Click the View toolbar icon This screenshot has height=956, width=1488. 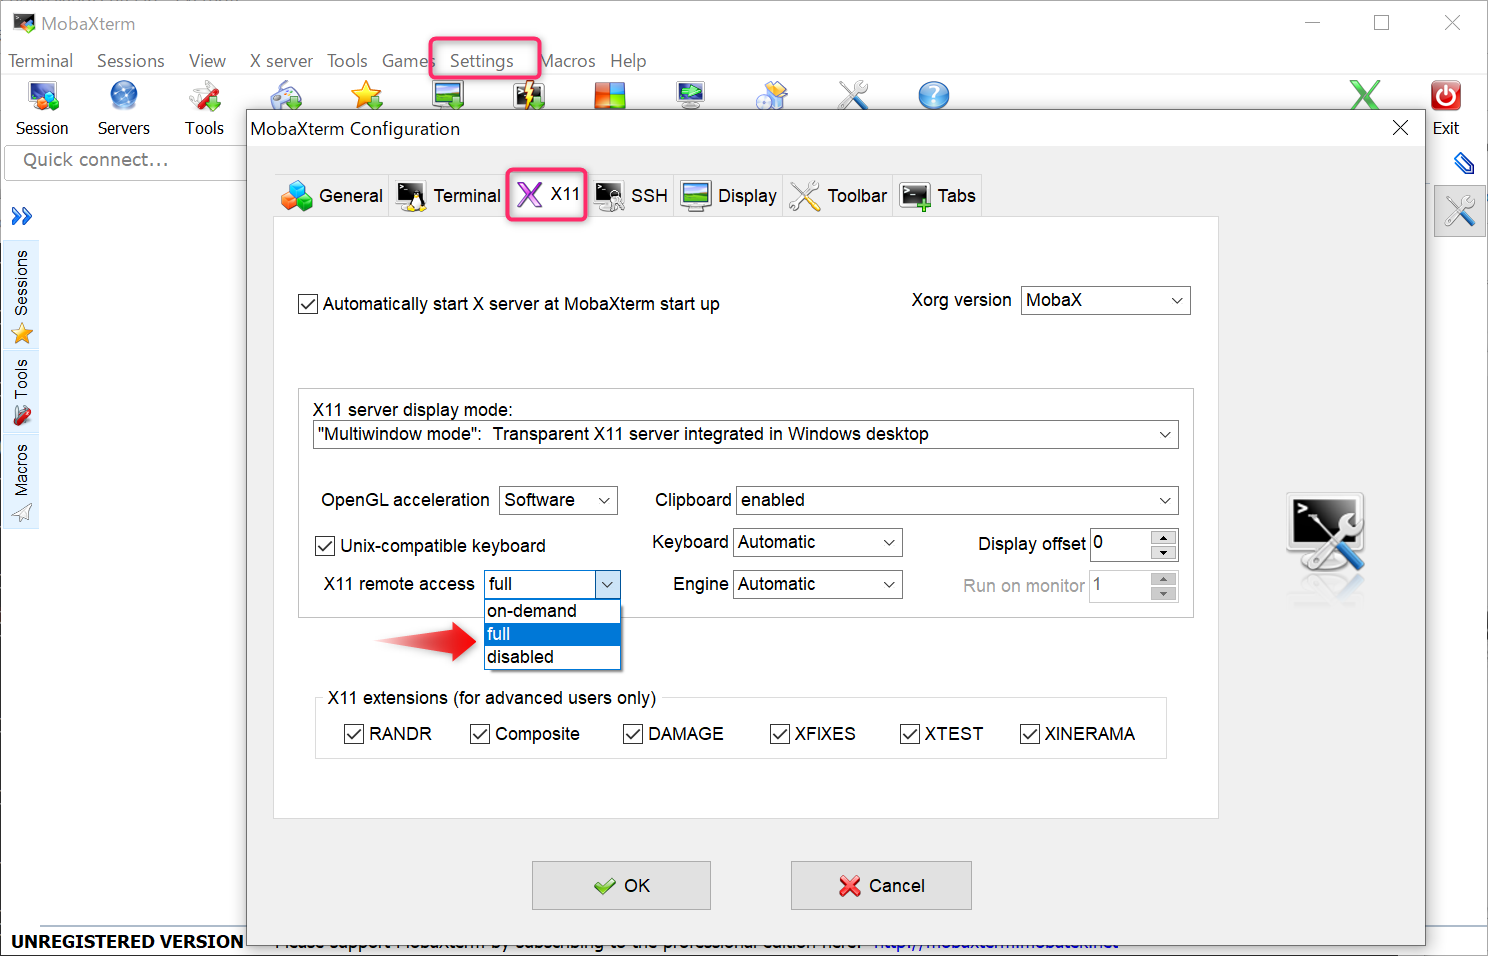pos(448,95)
